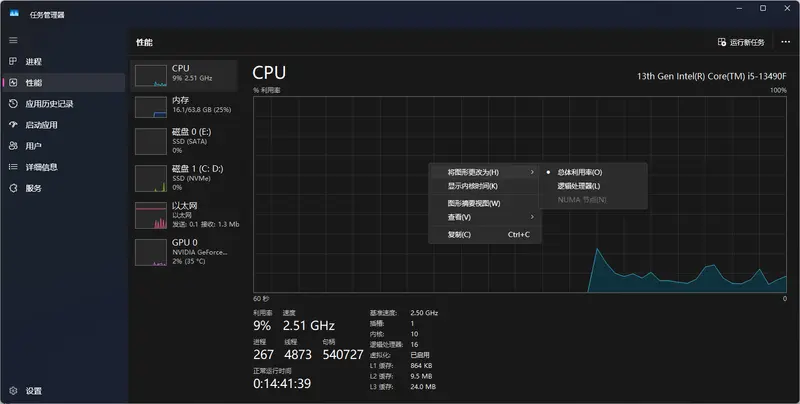Click the 0:14:41:39 uptime value
This screenshot has width=800, height=404.
tap(282, 383)
